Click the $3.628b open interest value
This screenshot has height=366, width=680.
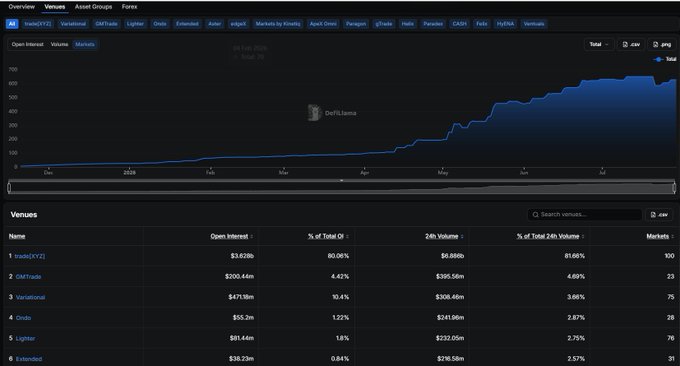[242, 256]
